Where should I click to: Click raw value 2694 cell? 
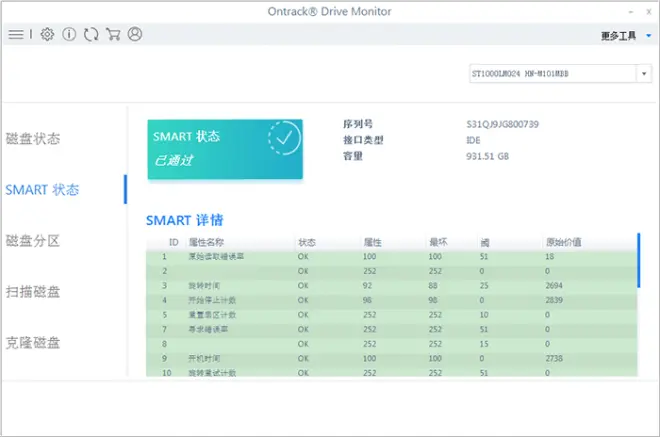pyautogui.click(x=554, y=286)
